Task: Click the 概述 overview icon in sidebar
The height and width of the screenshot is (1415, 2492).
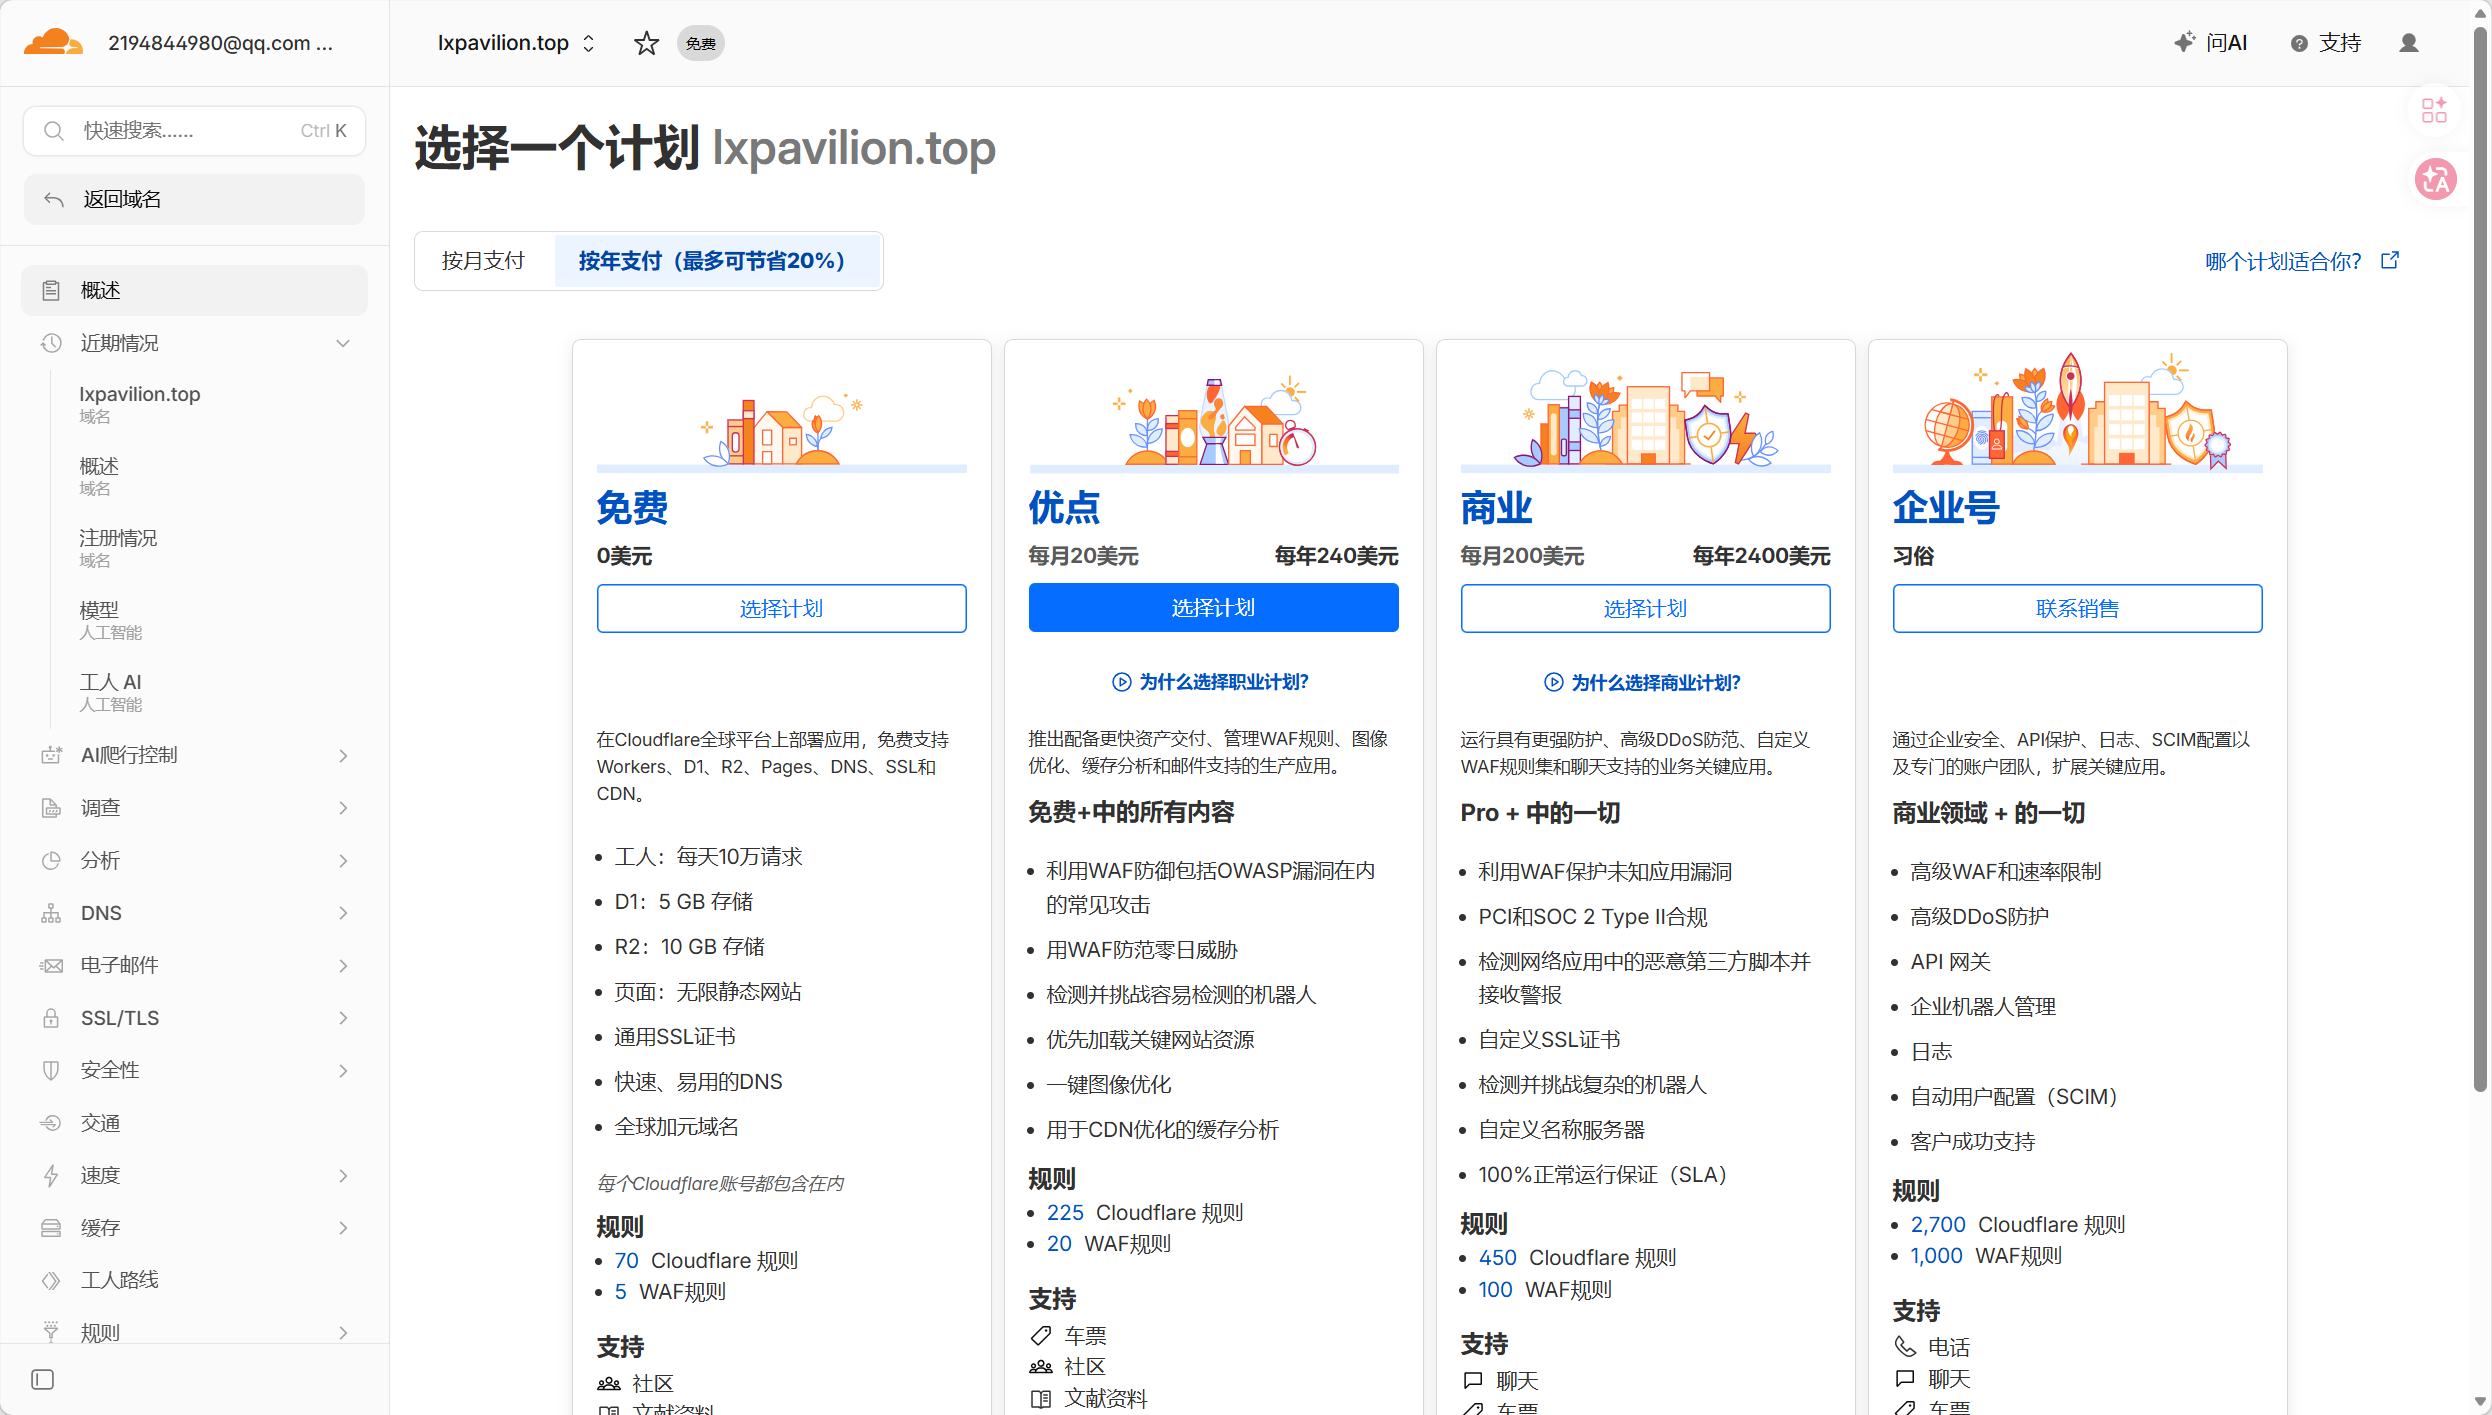Action: pyautogui.click(x=51, y=290)
